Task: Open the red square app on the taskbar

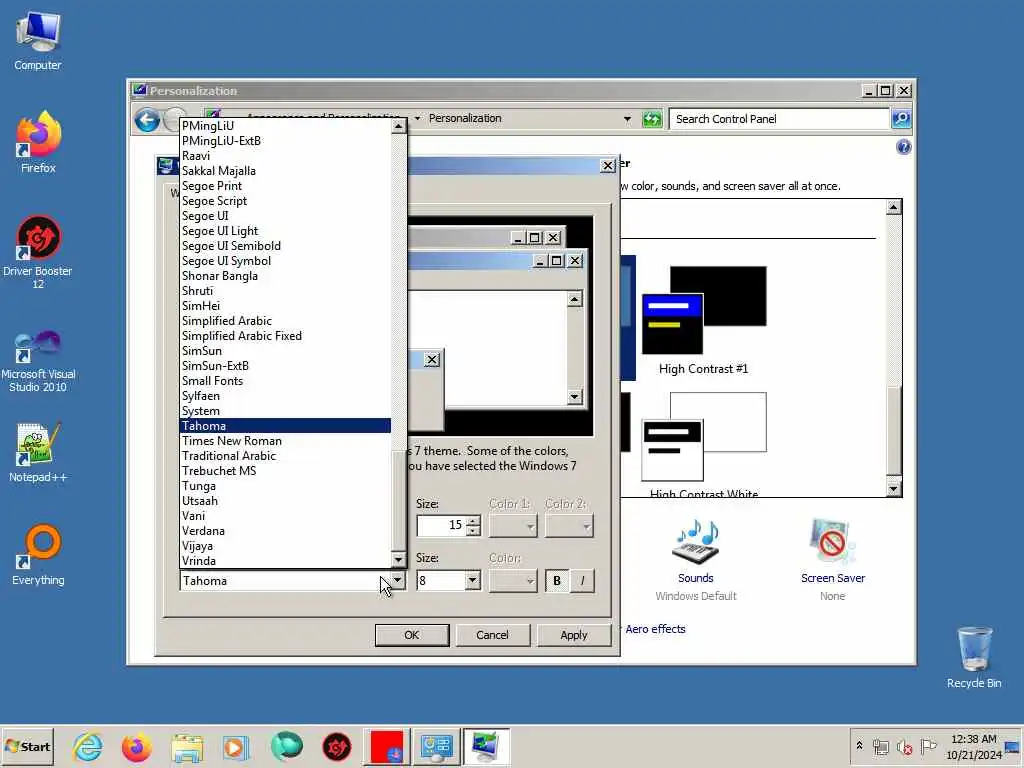Action: point(387,747)
